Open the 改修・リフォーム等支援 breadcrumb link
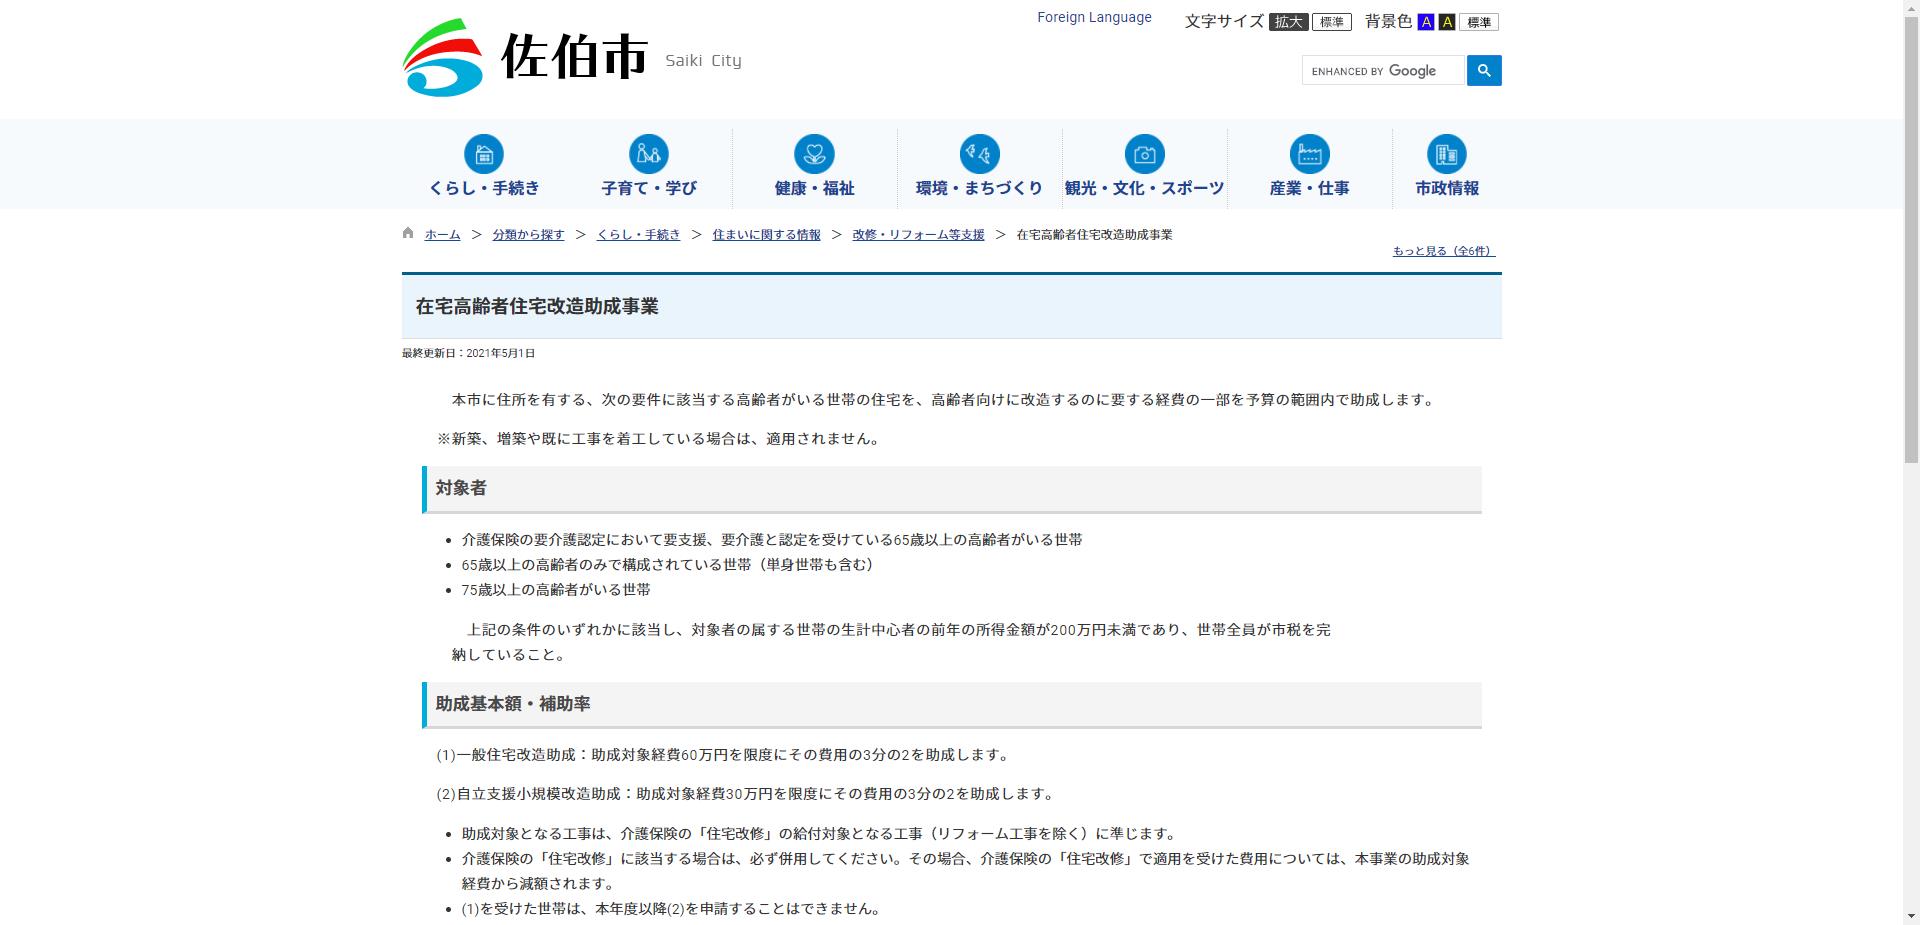Viewport: 1920px width, 925px height. click(917, 234)
